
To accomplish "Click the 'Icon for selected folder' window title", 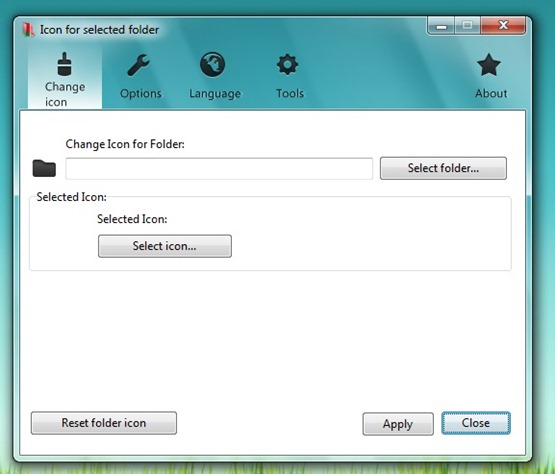I will [99, 30].
